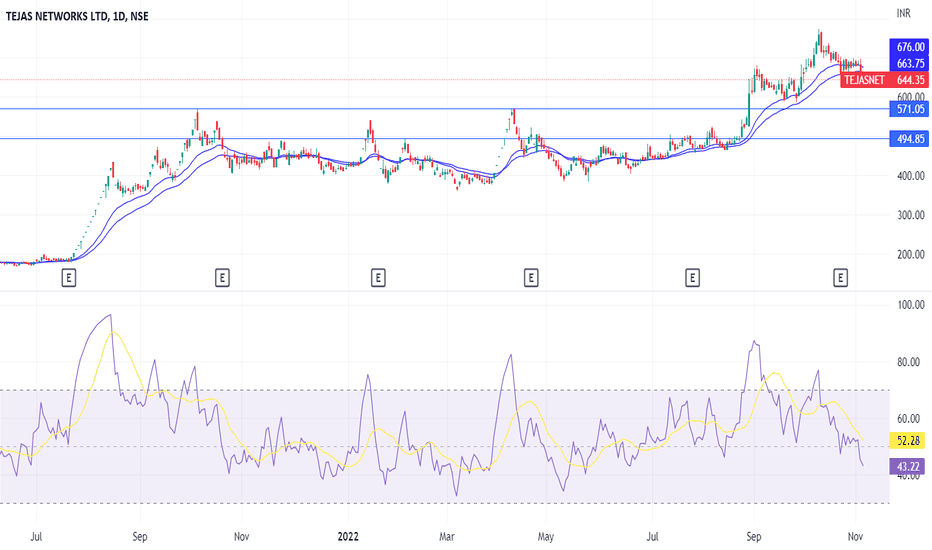Screen dimensions: 932x550
Task: Click the earnings E marker after 2022 label
Action: point(378,278)
